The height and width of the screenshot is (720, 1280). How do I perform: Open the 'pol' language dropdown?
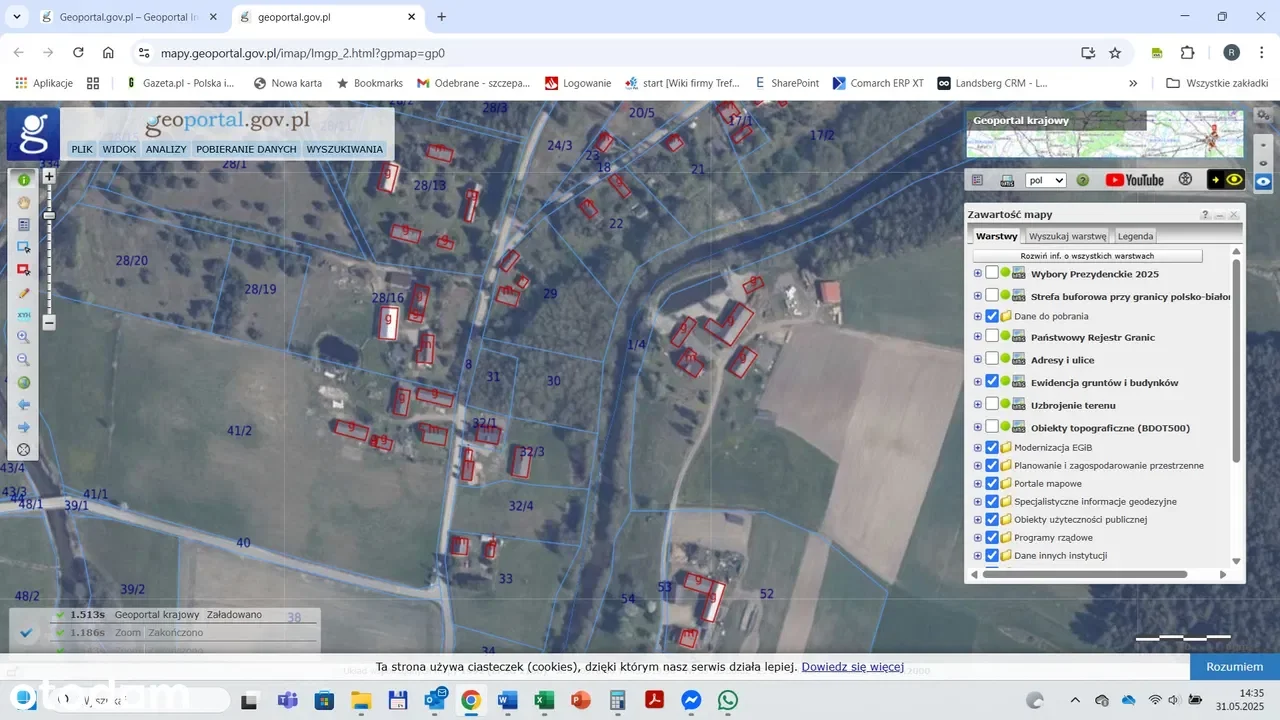1046,181
